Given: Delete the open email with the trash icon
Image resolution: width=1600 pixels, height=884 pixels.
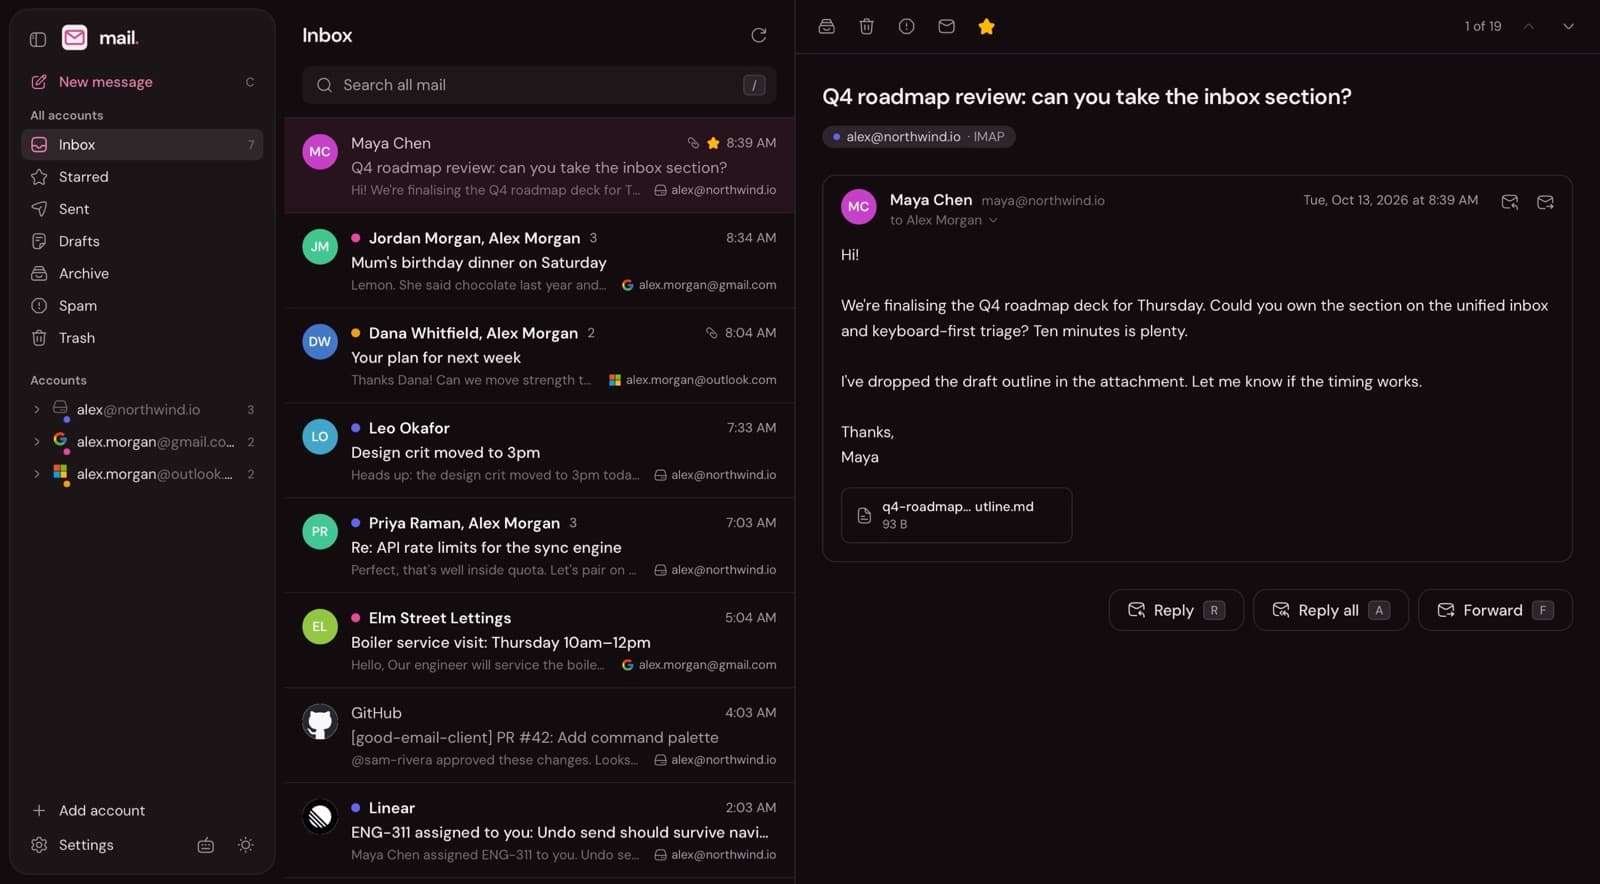Looking at the screenshot, I should (866, 27).
